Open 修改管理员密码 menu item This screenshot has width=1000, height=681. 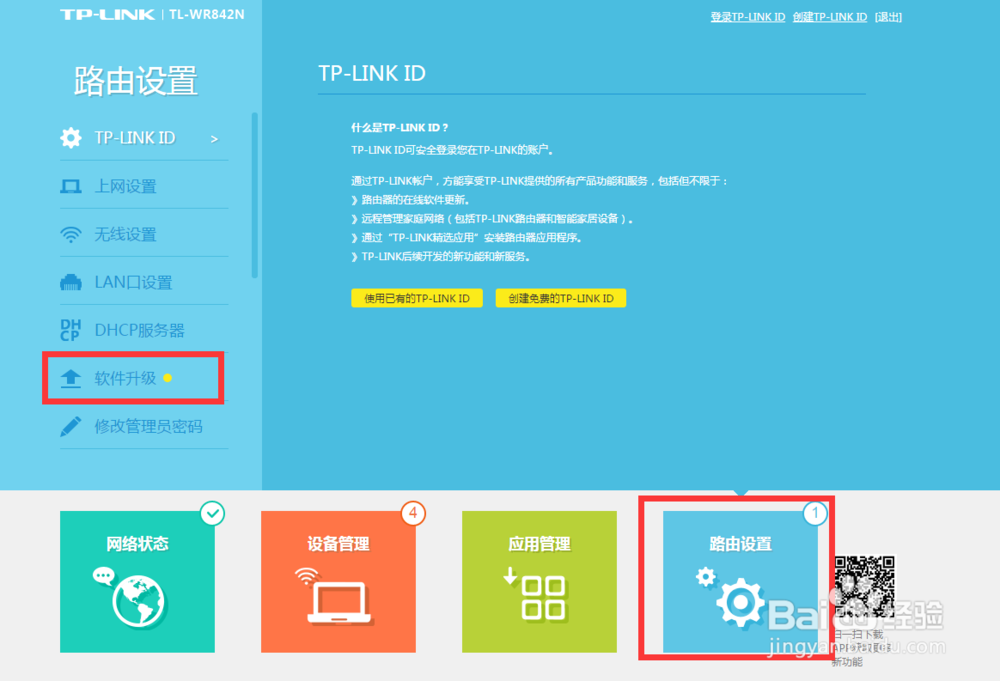[144, 426]
